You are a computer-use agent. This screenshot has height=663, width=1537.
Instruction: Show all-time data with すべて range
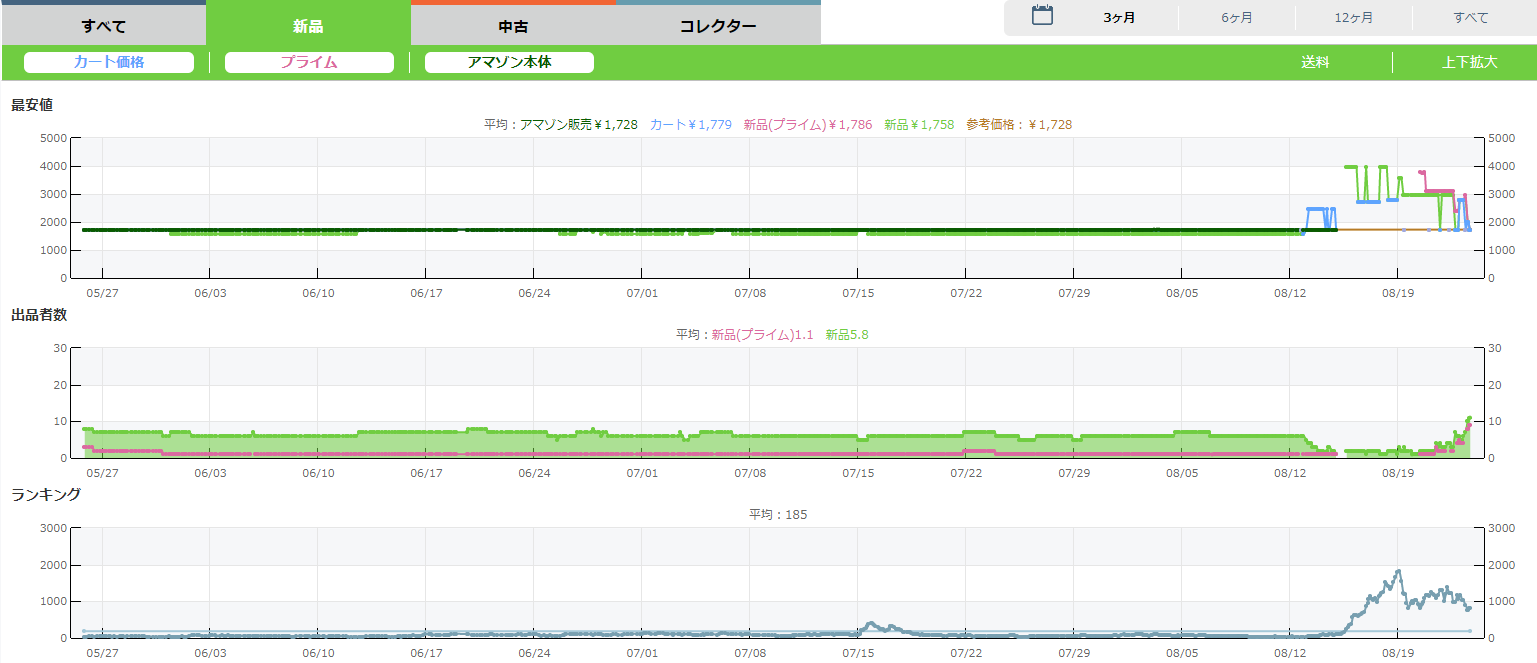(1470, 18)
